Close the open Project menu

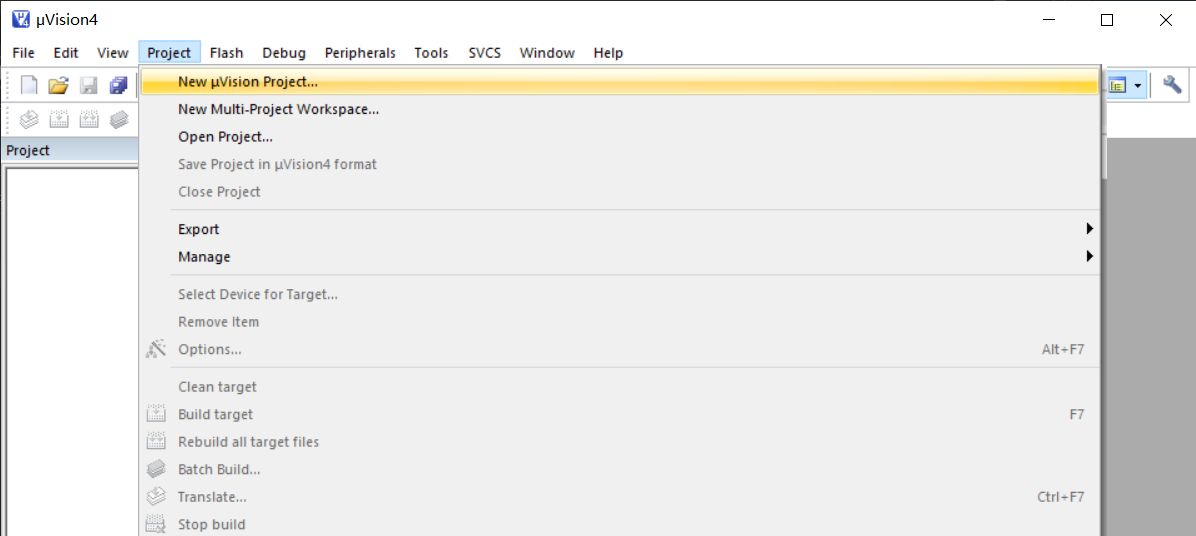(169, 53)
